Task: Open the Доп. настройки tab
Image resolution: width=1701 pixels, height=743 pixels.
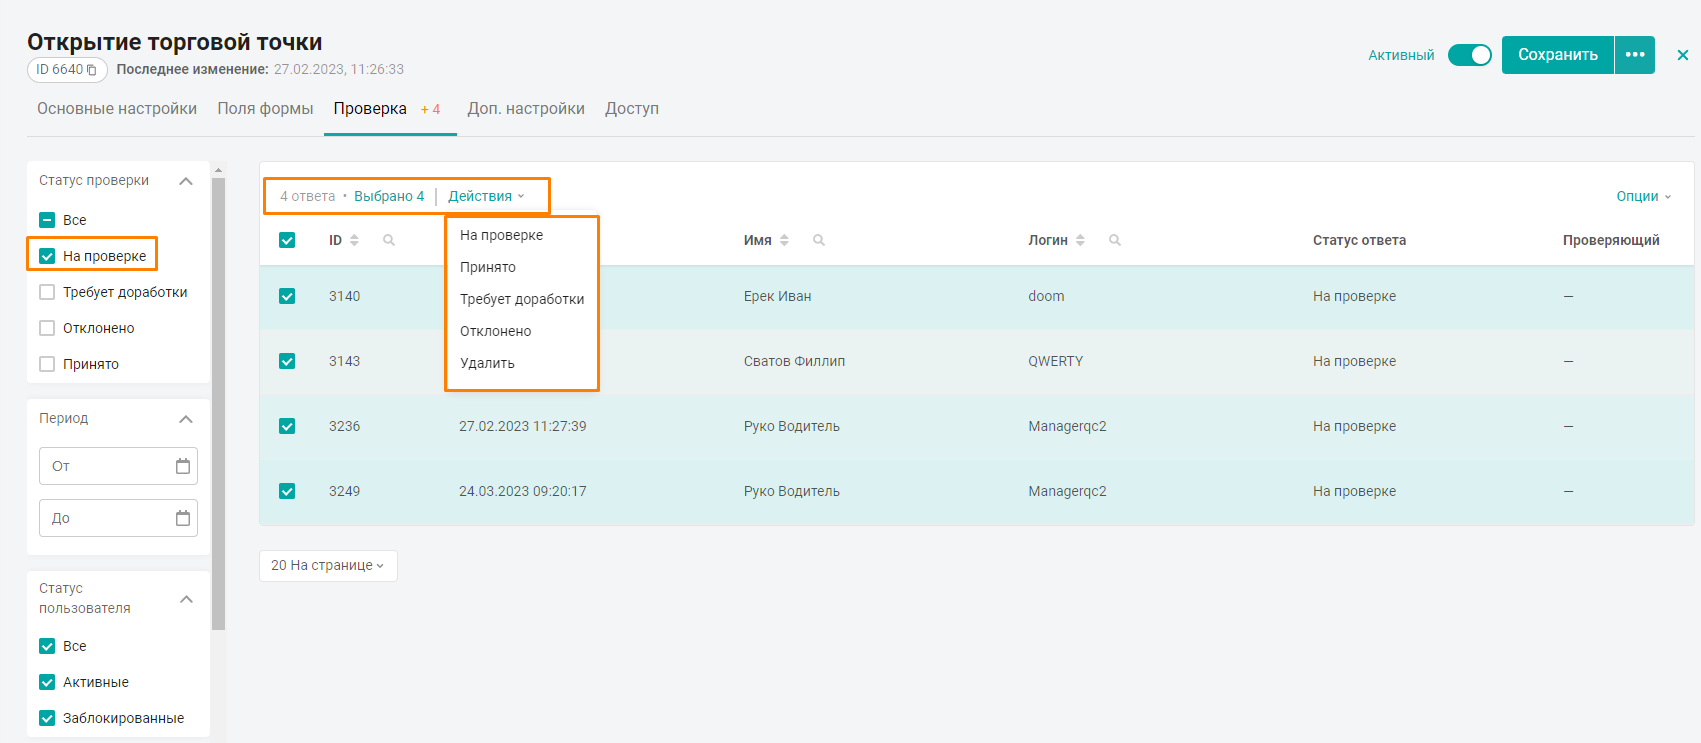Action: pyautogui.click(x=526, y=109)
